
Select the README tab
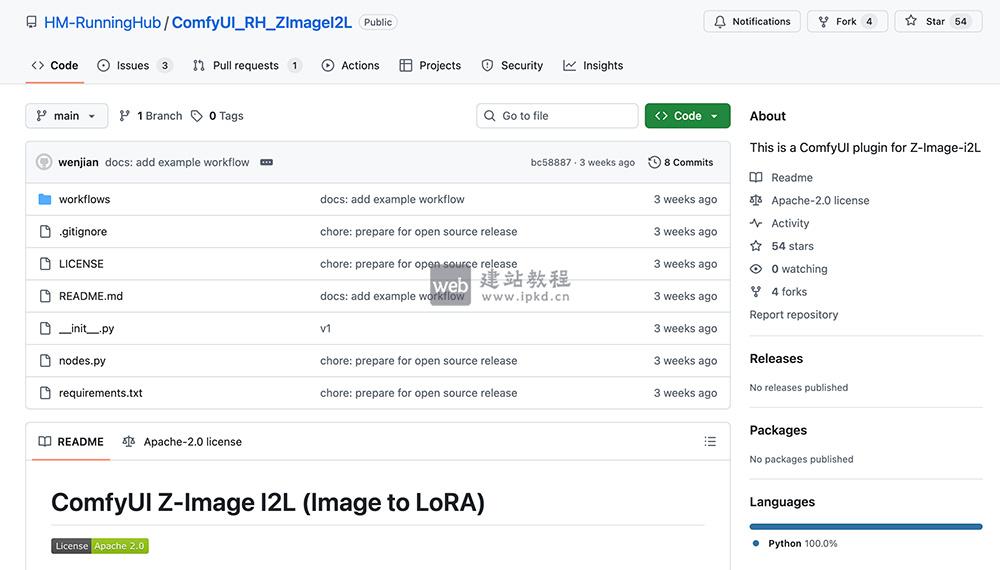click(x=71, y=441)
